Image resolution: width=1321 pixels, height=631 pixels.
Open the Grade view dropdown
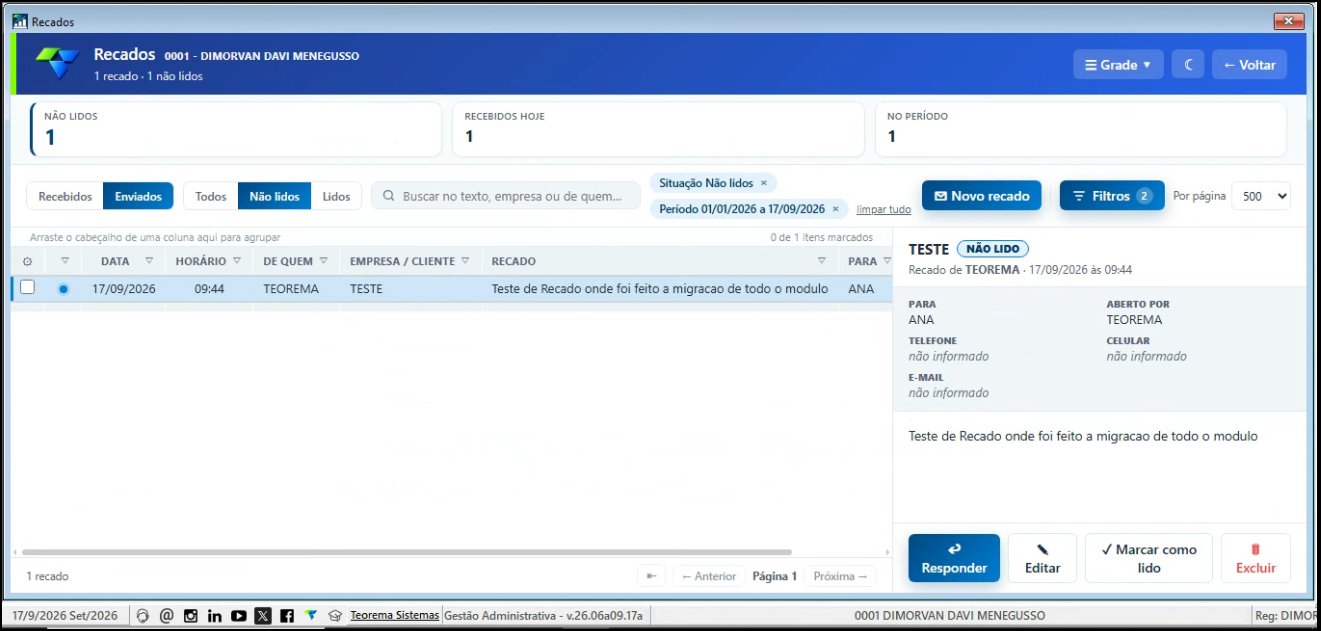[1118, 65]
